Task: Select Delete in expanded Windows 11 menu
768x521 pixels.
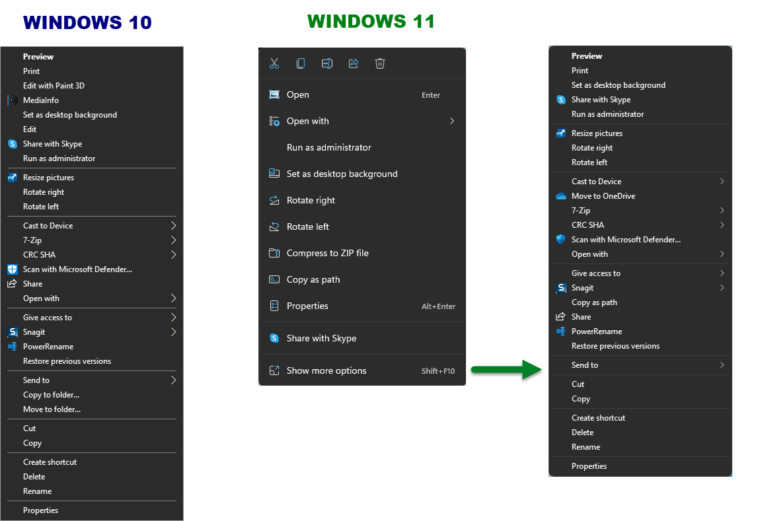Action: (x=582, y=432)
